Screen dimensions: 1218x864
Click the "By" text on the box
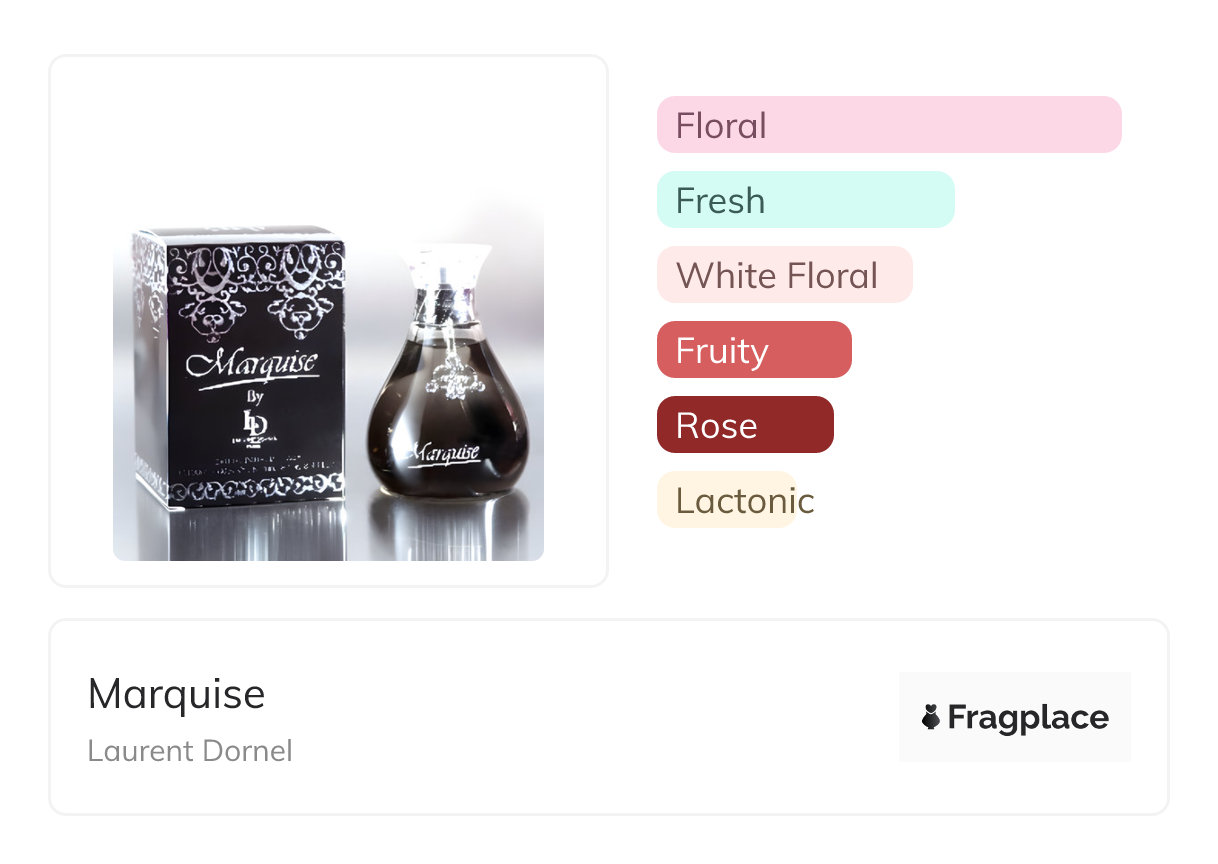[x=254, y=396]
